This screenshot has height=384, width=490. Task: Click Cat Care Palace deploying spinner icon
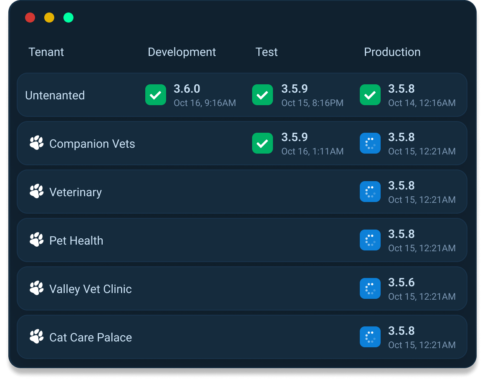click(370, 337)
